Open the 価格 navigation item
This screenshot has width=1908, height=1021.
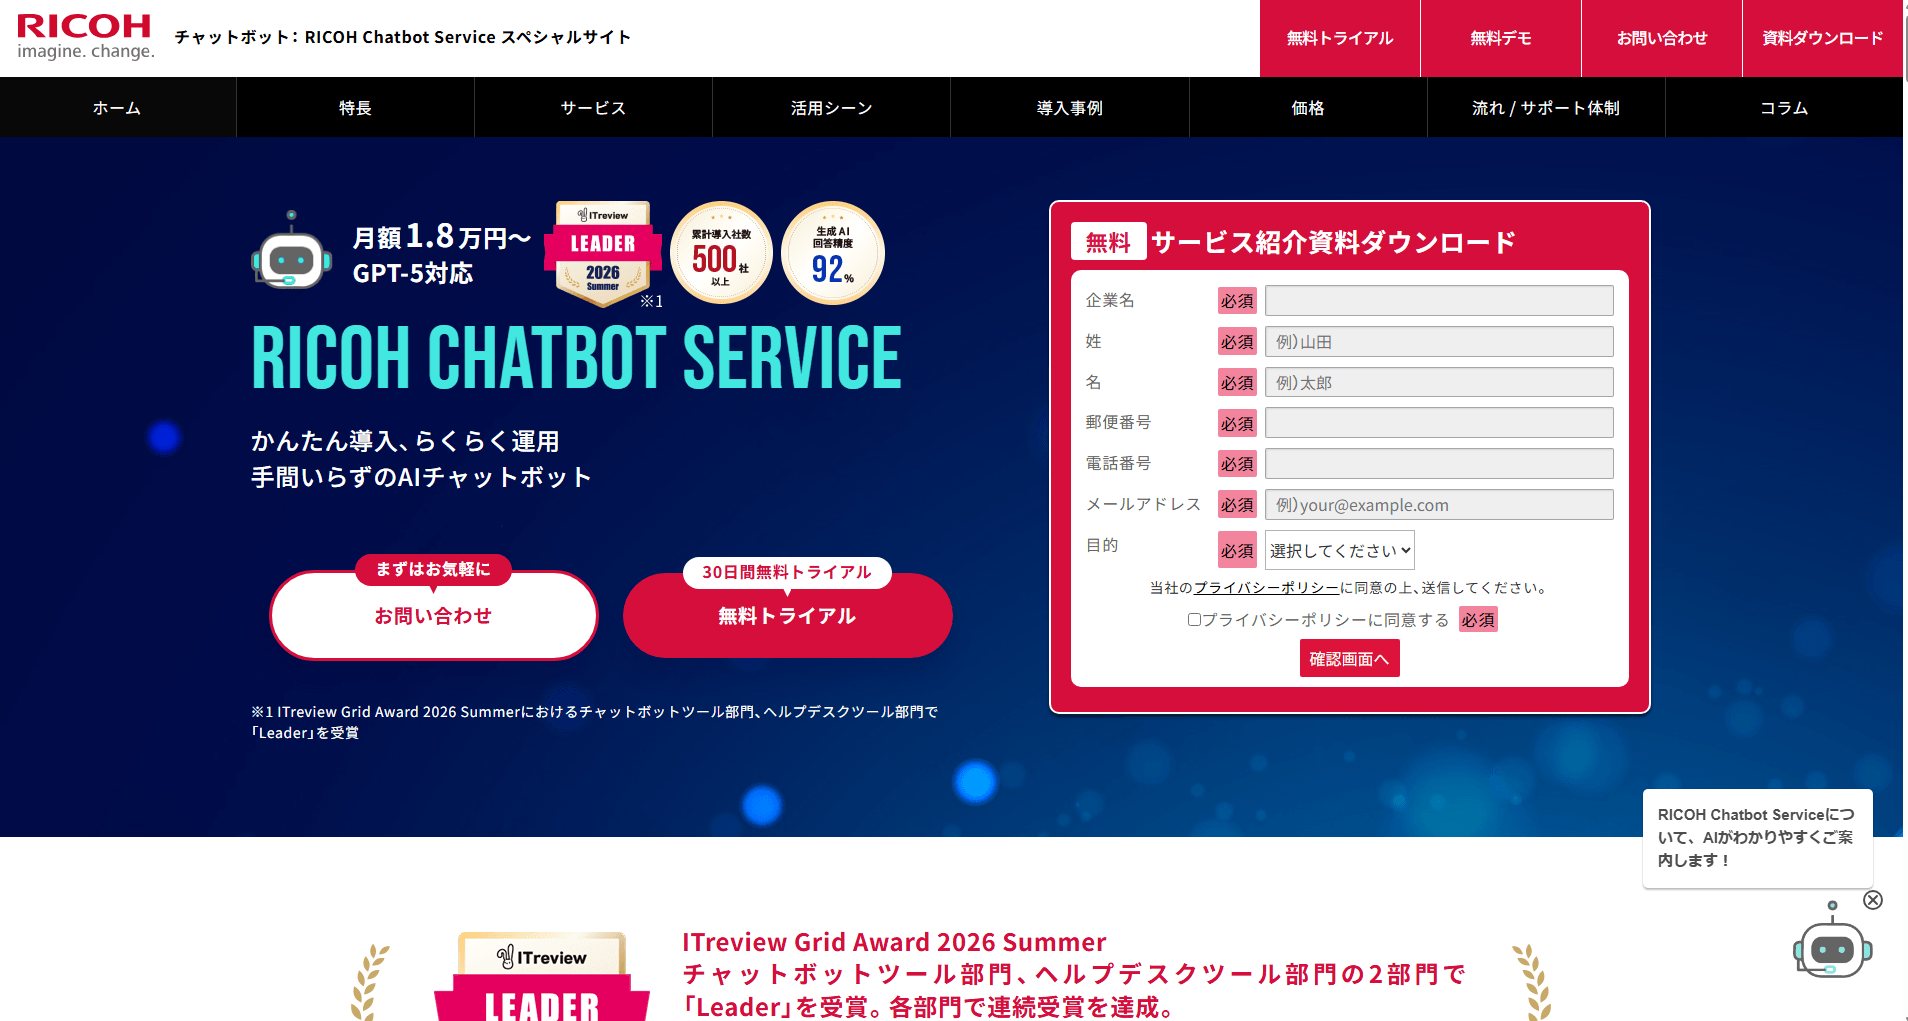pos(1308,107)
